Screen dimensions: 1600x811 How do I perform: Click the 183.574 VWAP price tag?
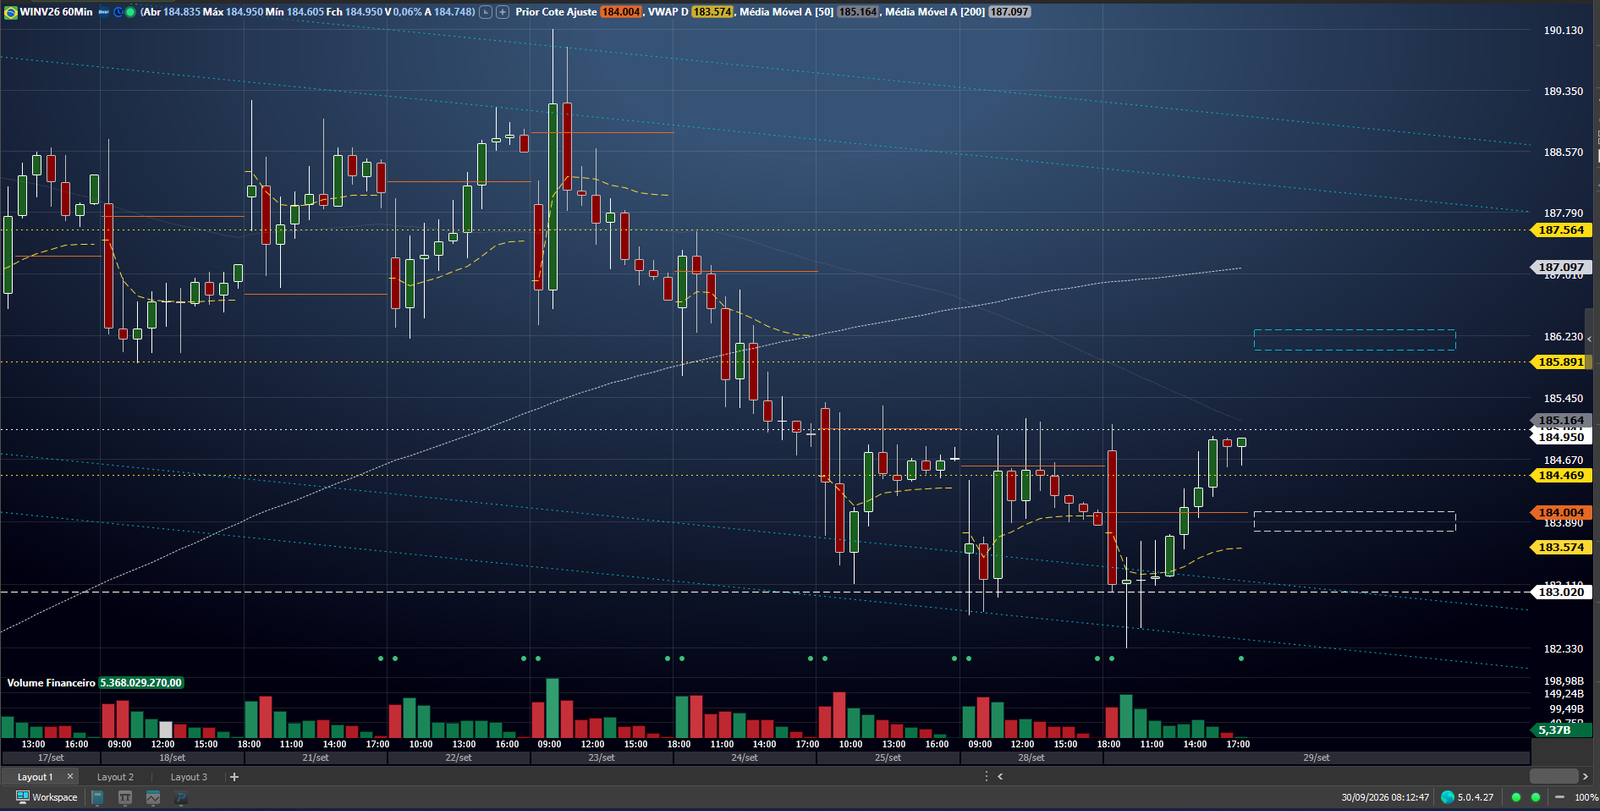pos(1561,547)
